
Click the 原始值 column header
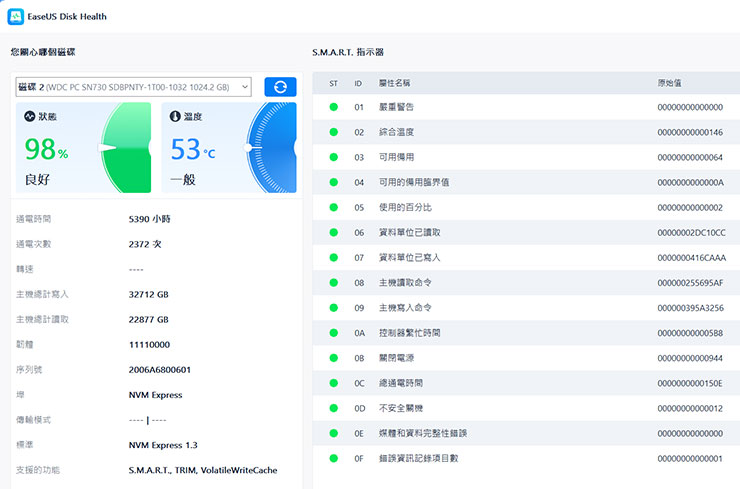(669, 83)
